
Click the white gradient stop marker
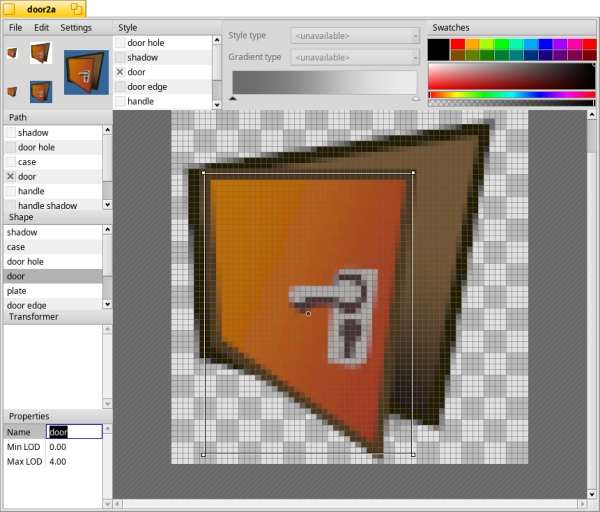[x=415, y=99]
